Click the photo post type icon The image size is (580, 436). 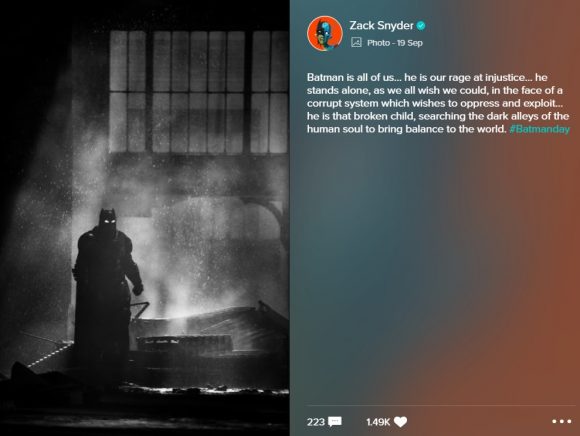click(x=356, y=43)
